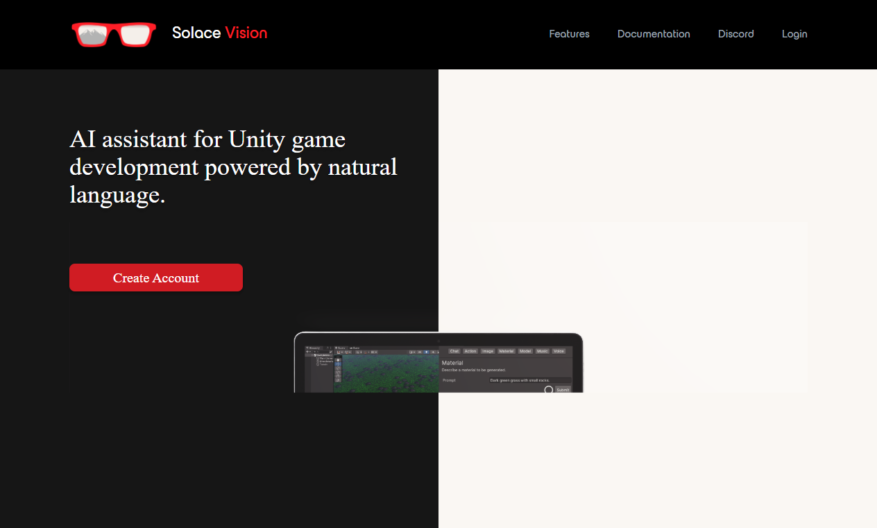Click the Create Account button
Viewport: 877px width, 528px height.
156,277
